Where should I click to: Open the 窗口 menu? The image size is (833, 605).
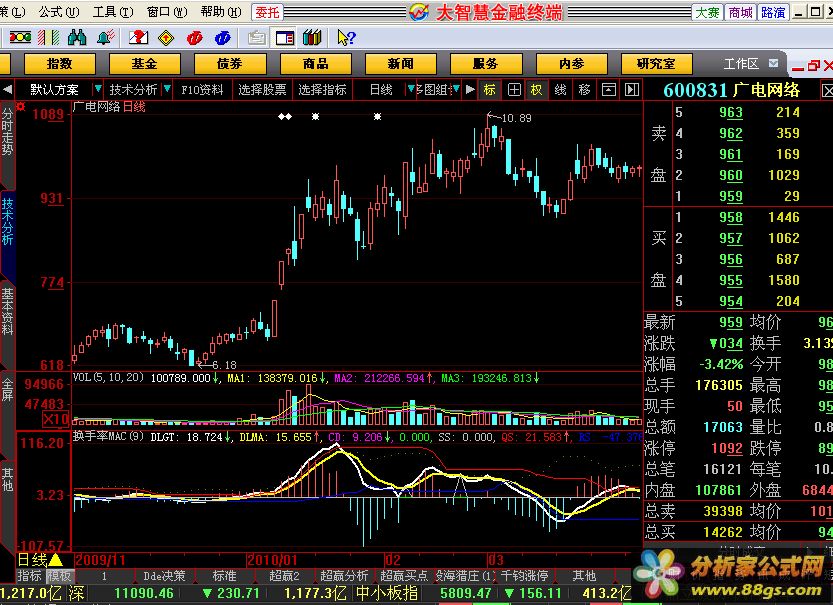tap(167, 12)
